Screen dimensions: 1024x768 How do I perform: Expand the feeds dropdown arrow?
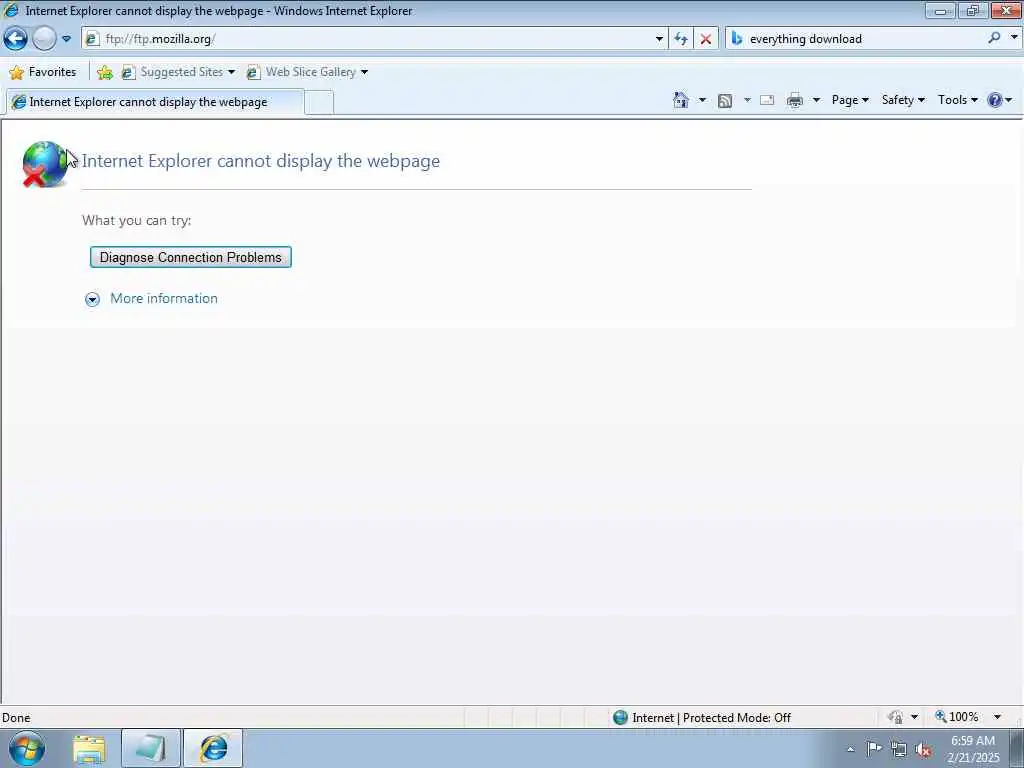click(747, 100)
